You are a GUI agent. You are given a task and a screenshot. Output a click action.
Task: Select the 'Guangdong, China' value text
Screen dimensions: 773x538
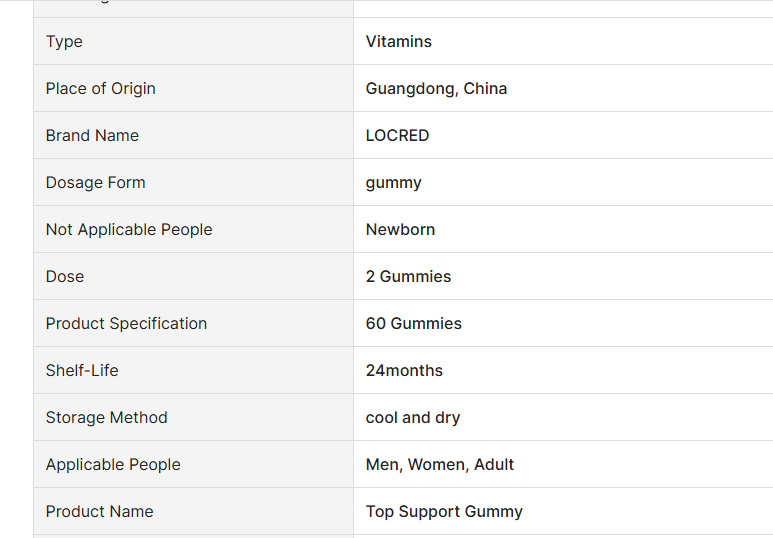pos(436,89)
